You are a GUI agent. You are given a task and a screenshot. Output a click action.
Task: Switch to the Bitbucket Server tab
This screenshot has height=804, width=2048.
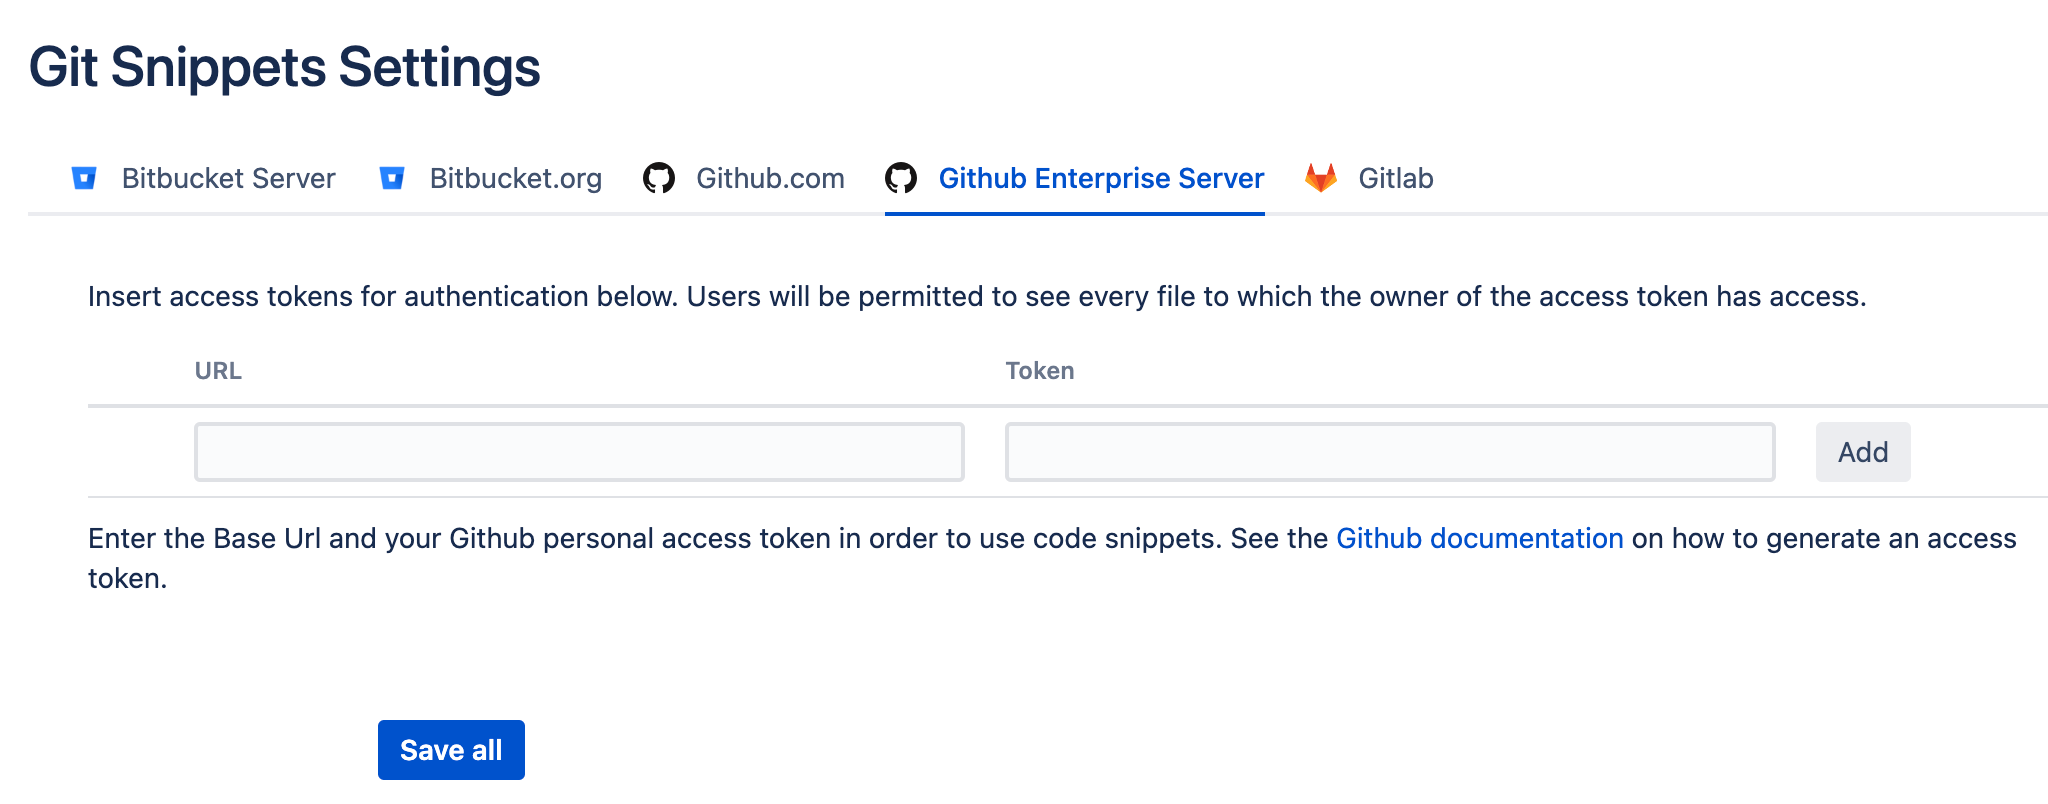228,178
